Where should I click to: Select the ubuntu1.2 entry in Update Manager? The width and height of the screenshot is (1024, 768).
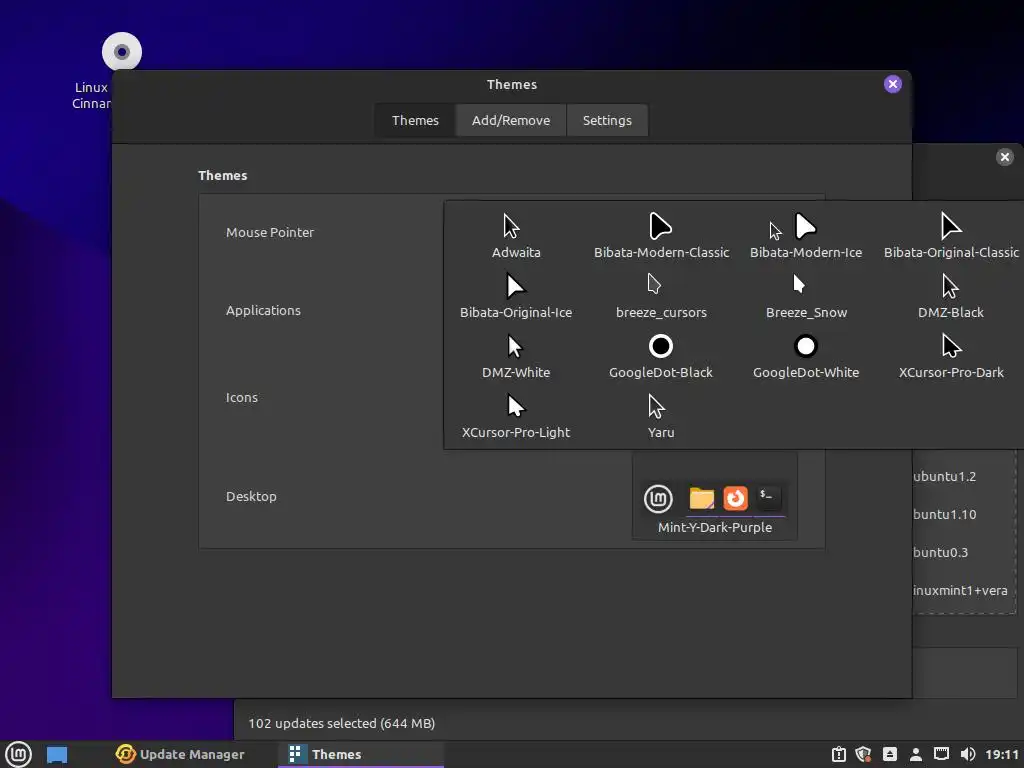coord(944,476)
